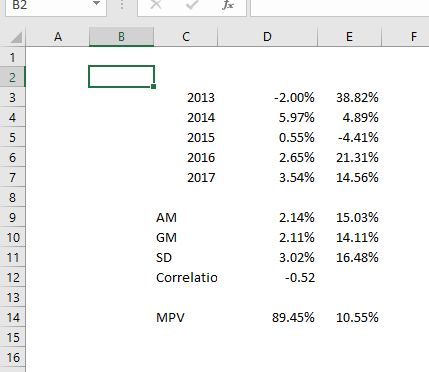The image size is (429, 372).
Task: Click the Select All corner triangle
Action: (16, 37)
